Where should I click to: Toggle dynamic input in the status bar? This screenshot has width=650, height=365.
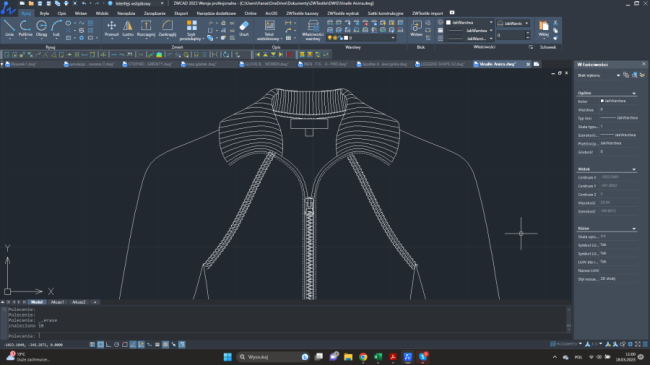pos(149,344)
